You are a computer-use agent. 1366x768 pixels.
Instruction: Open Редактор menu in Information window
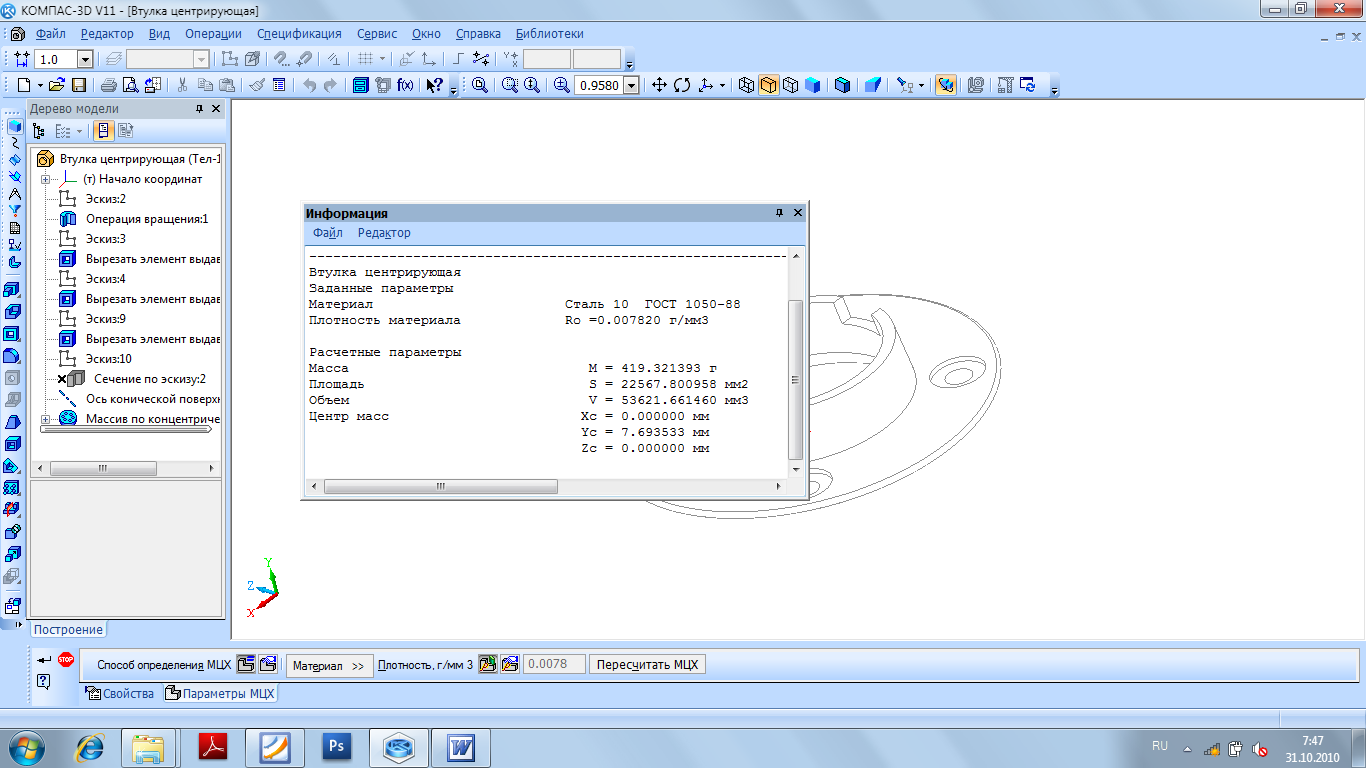coord(384,233)
